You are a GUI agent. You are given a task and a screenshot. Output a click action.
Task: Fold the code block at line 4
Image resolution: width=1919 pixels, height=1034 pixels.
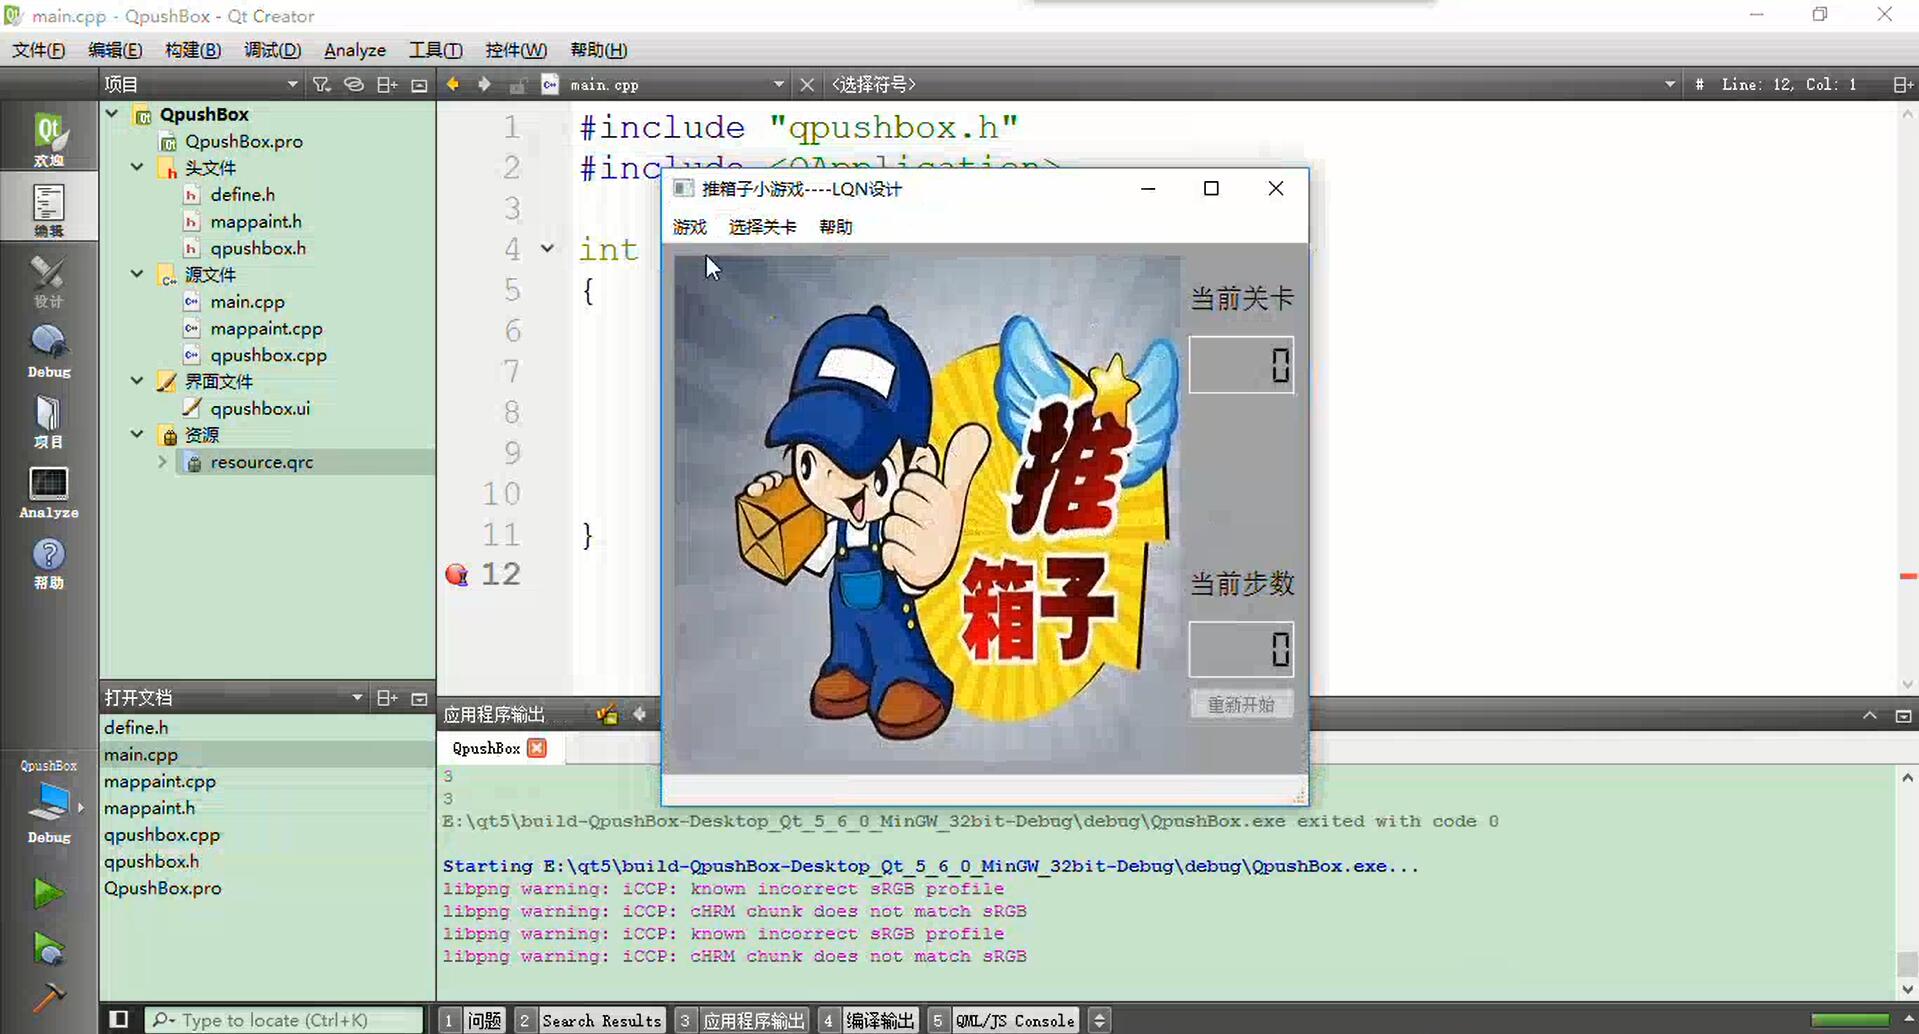pos(548,248)
